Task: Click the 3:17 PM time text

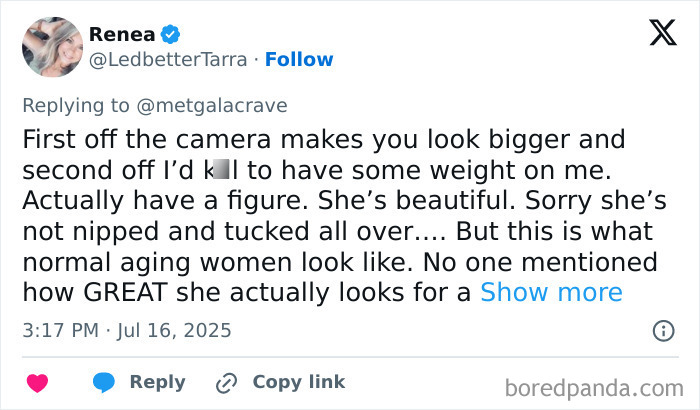Action: click(x=59, y=329)
